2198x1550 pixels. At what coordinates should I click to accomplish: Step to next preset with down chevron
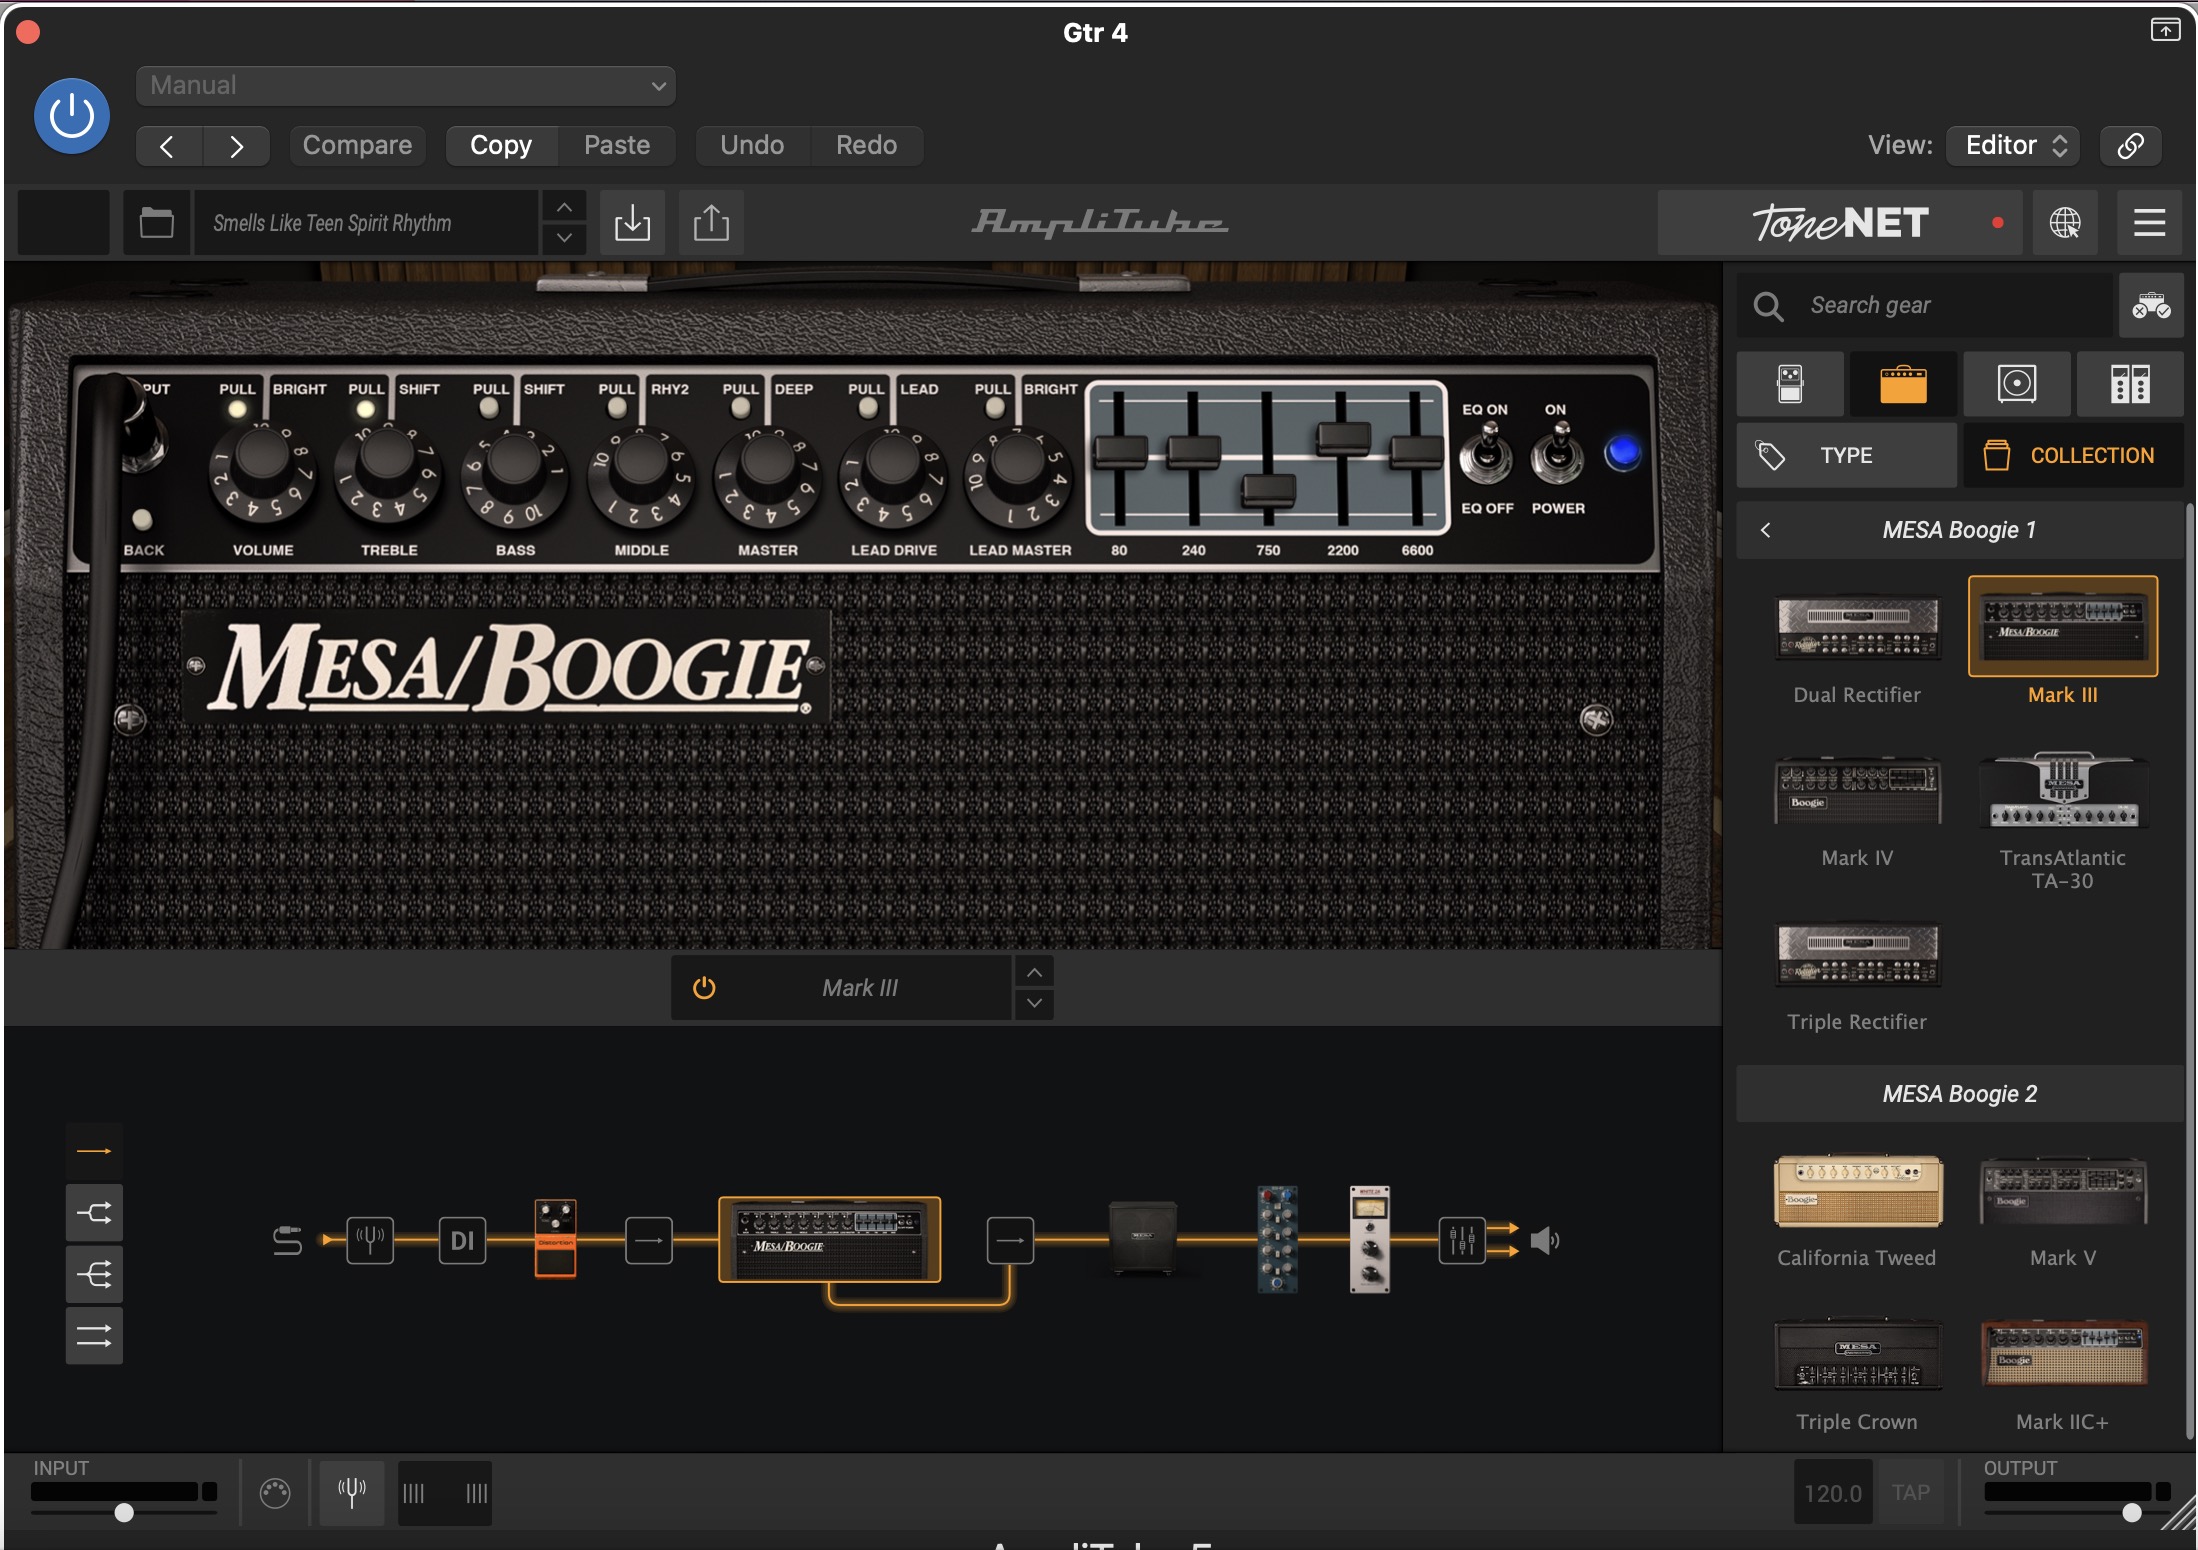pyautogui.click(x=564, y=238)
